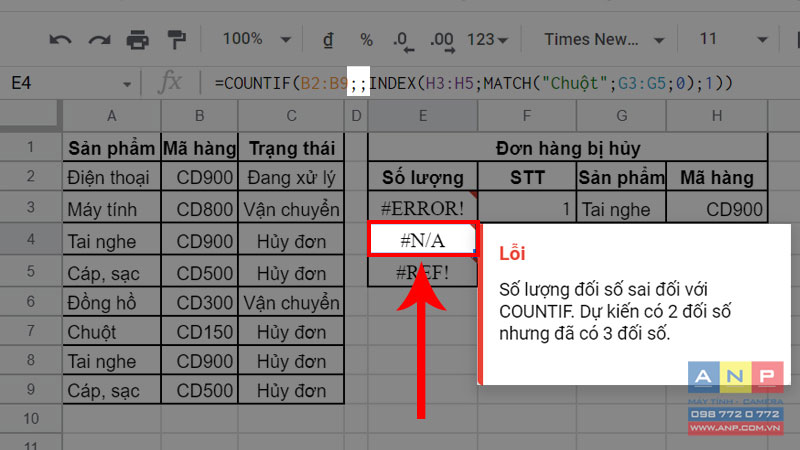The image size is (800, 450).
Task: Select the Paint format roller icon
Action: click(x=177, y=40)
